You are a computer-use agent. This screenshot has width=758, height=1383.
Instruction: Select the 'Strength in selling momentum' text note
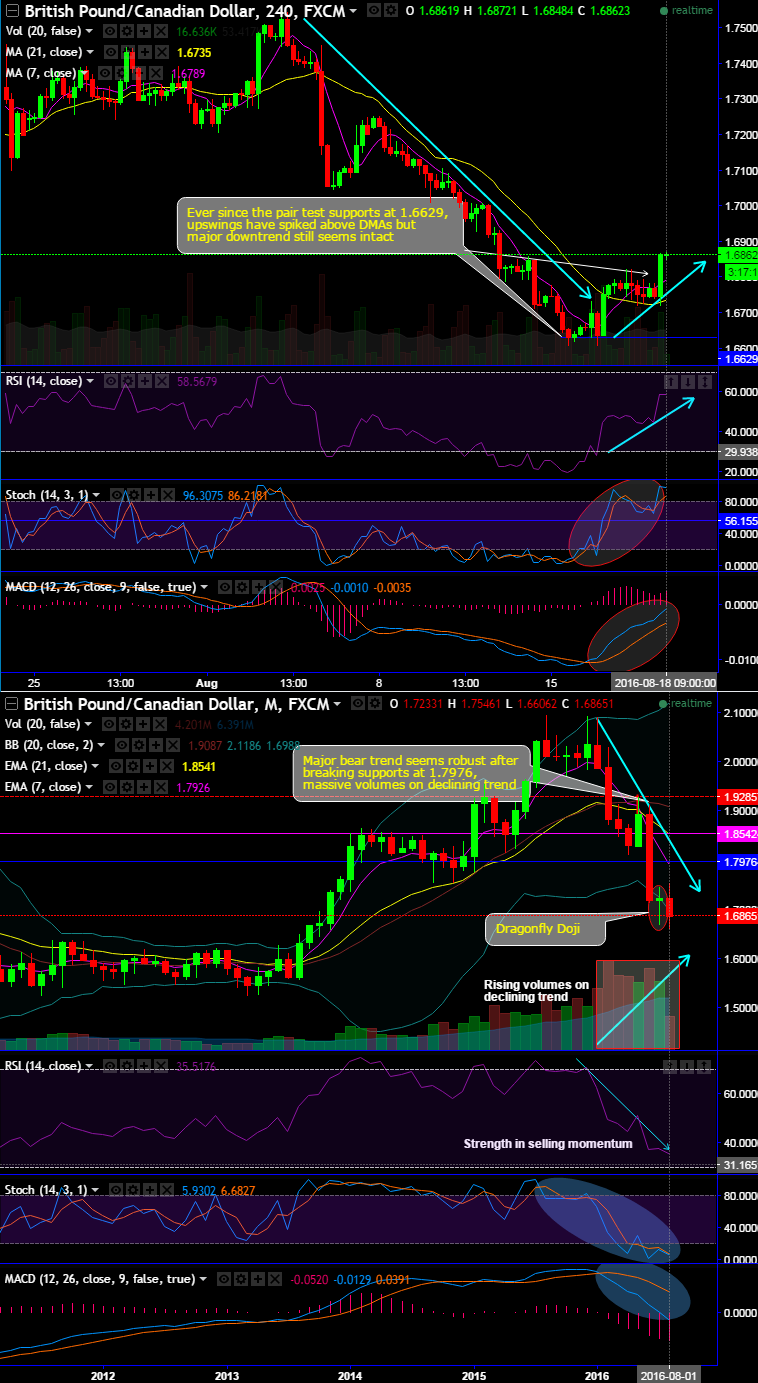[x=548, y=1143]
